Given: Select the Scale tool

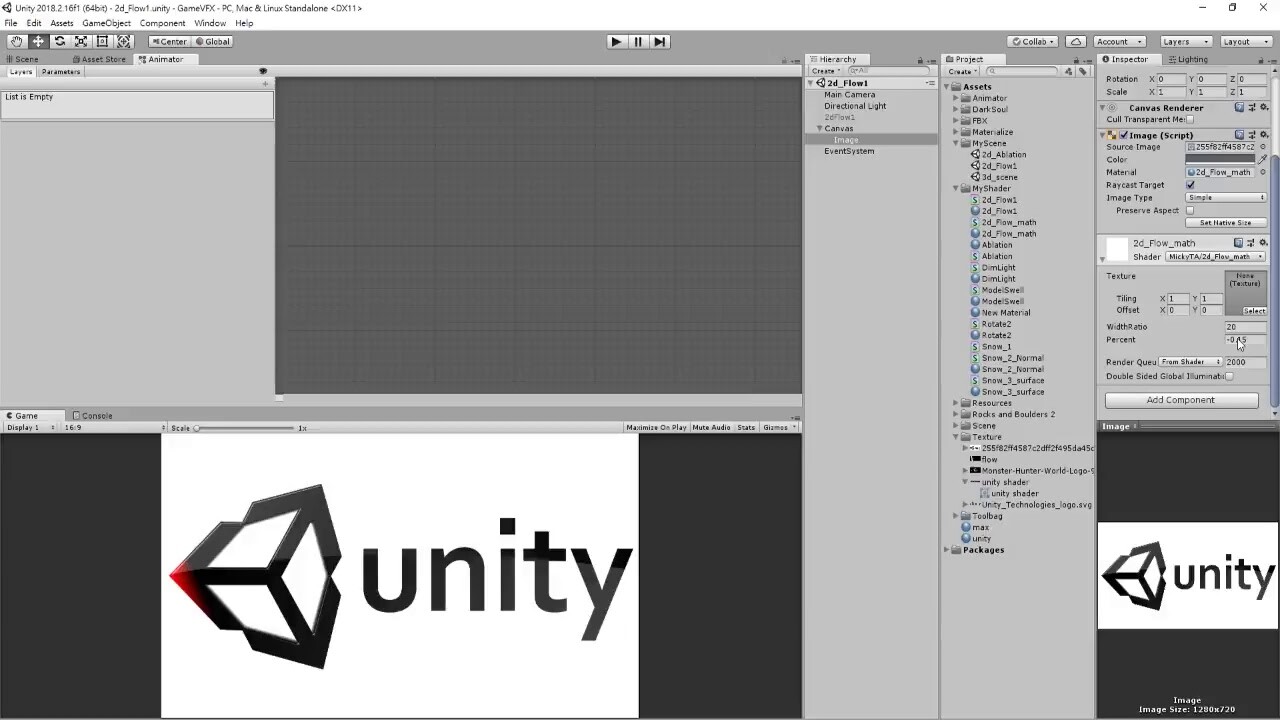Looking at the screenshot, I should (81, 41).
